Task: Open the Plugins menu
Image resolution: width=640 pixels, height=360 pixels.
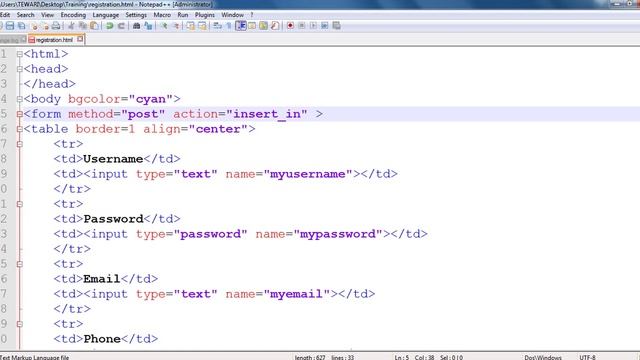Action: (x=204, y=15)
